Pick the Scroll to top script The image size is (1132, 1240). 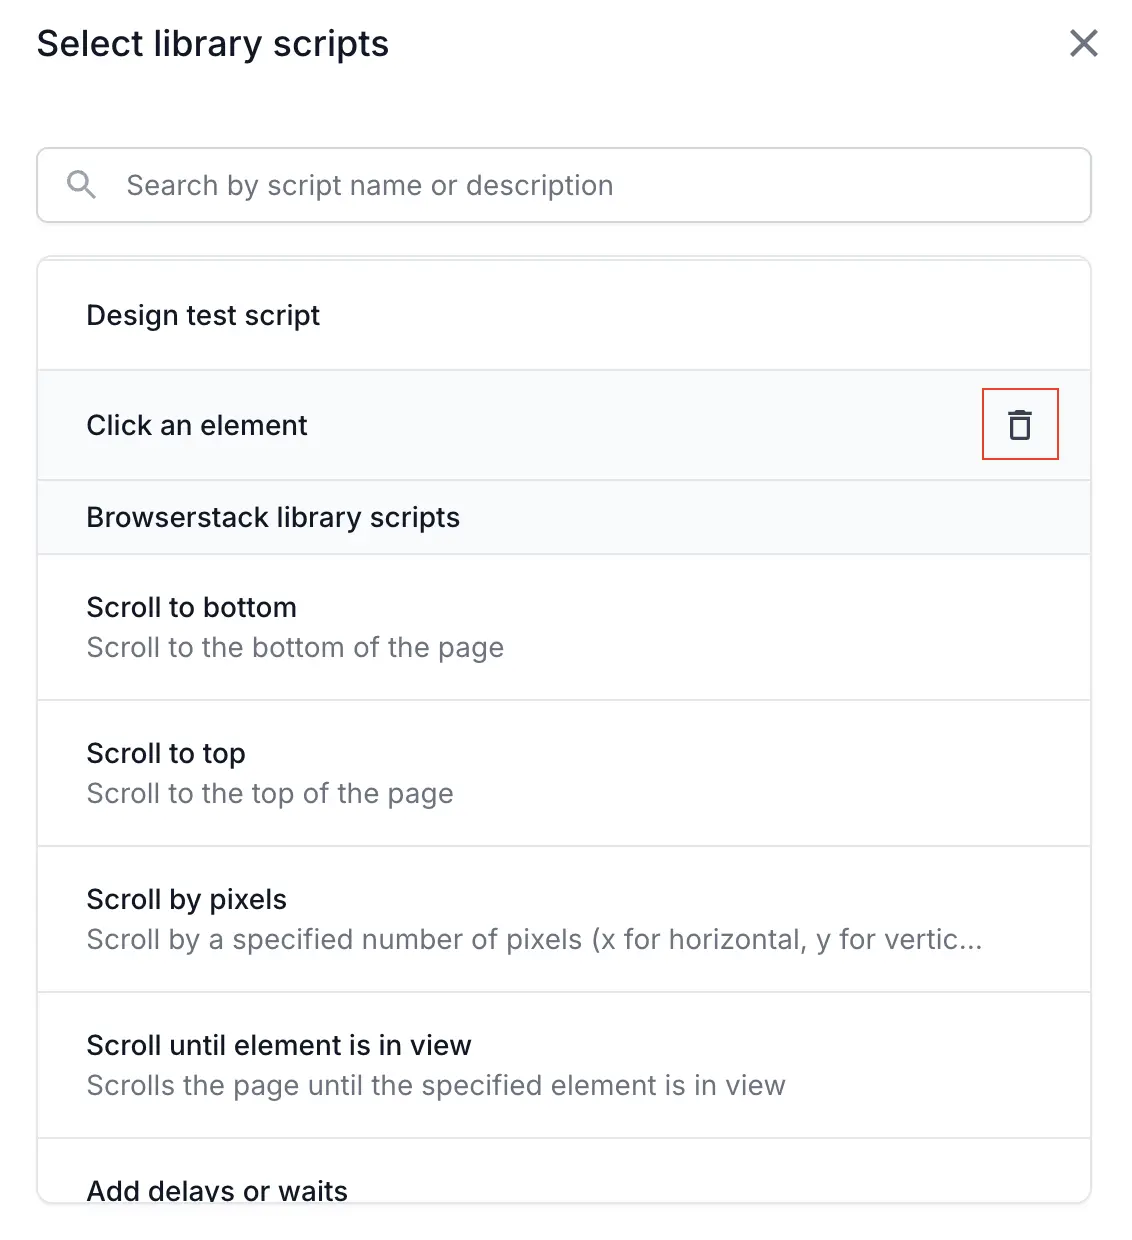pyautogui.click(x=166, y=753)
